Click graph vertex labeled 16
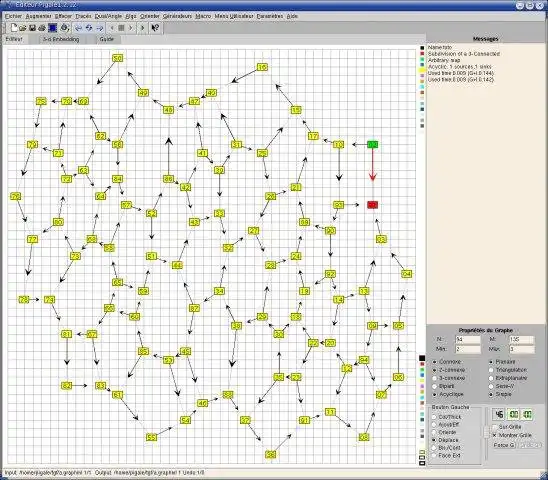The height and width of the screenshot is (480, 548). click(x=262, y=67)
